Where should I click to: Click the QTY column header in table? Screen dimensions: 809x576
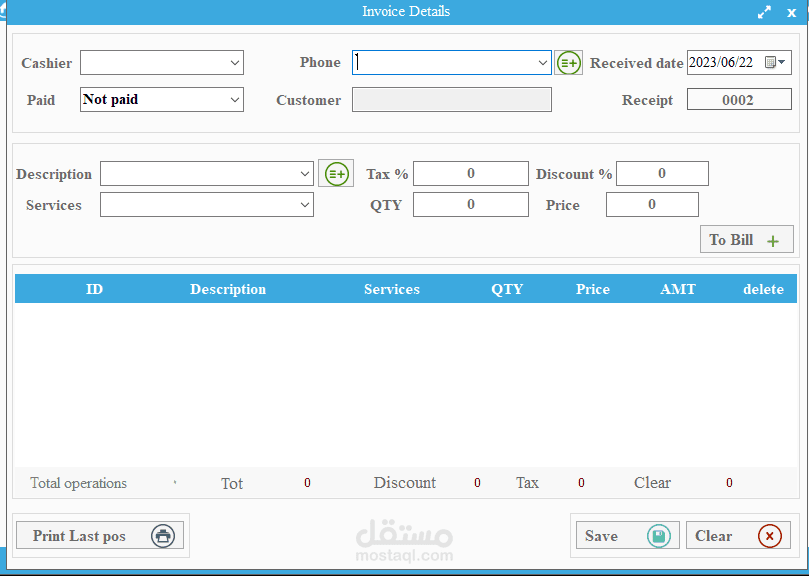tap(507, 289)
